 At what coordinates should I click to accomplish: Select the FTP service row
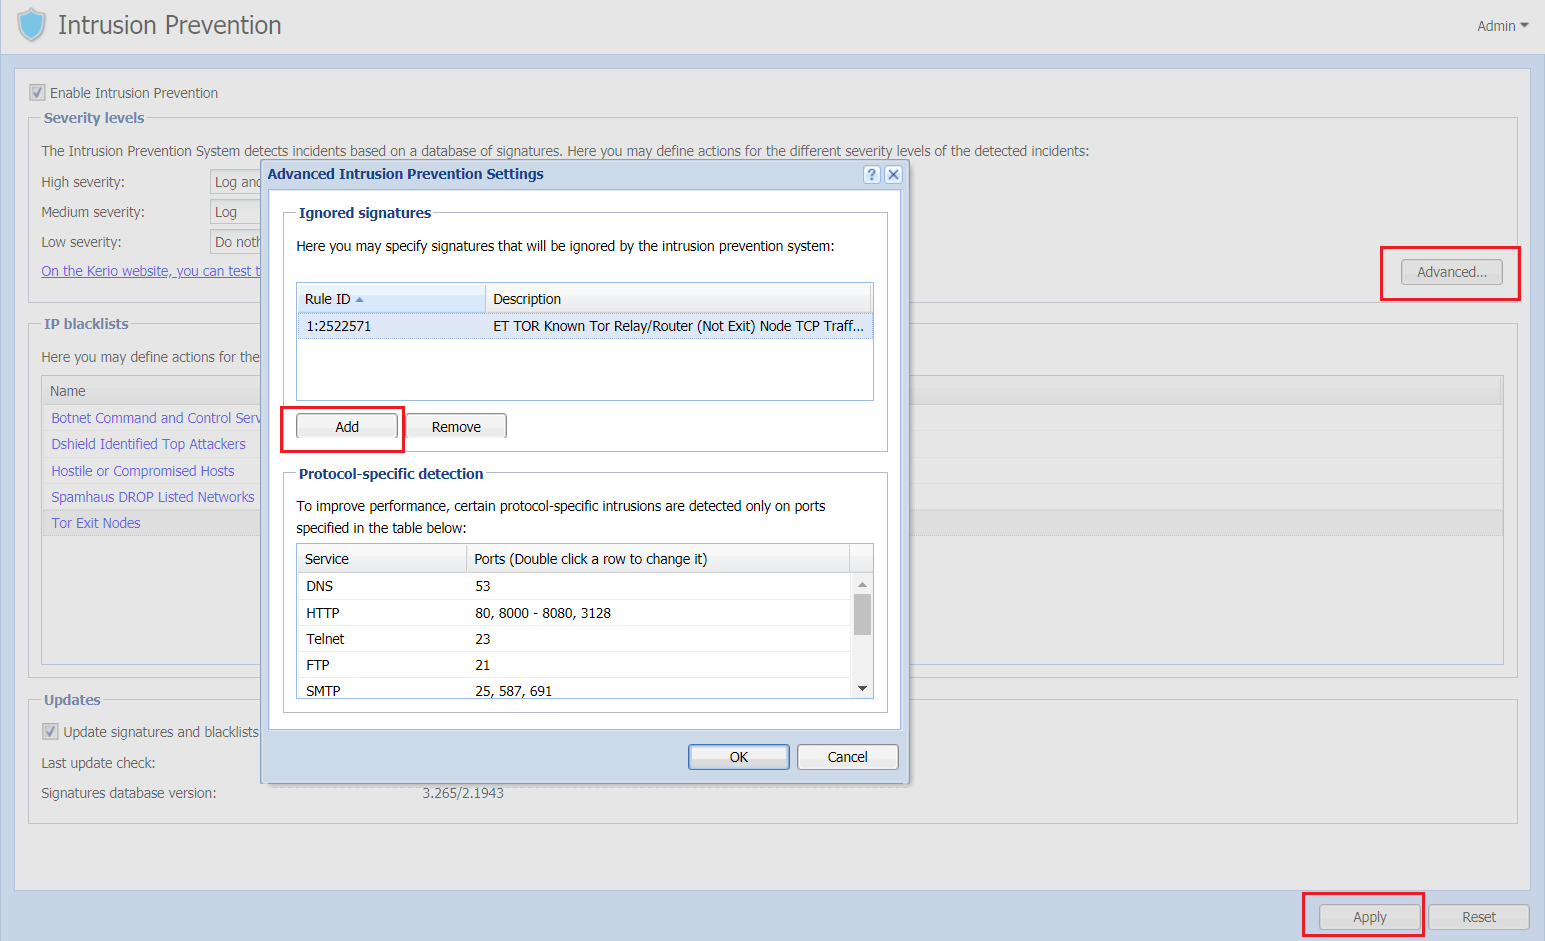(x=574, y=665)
